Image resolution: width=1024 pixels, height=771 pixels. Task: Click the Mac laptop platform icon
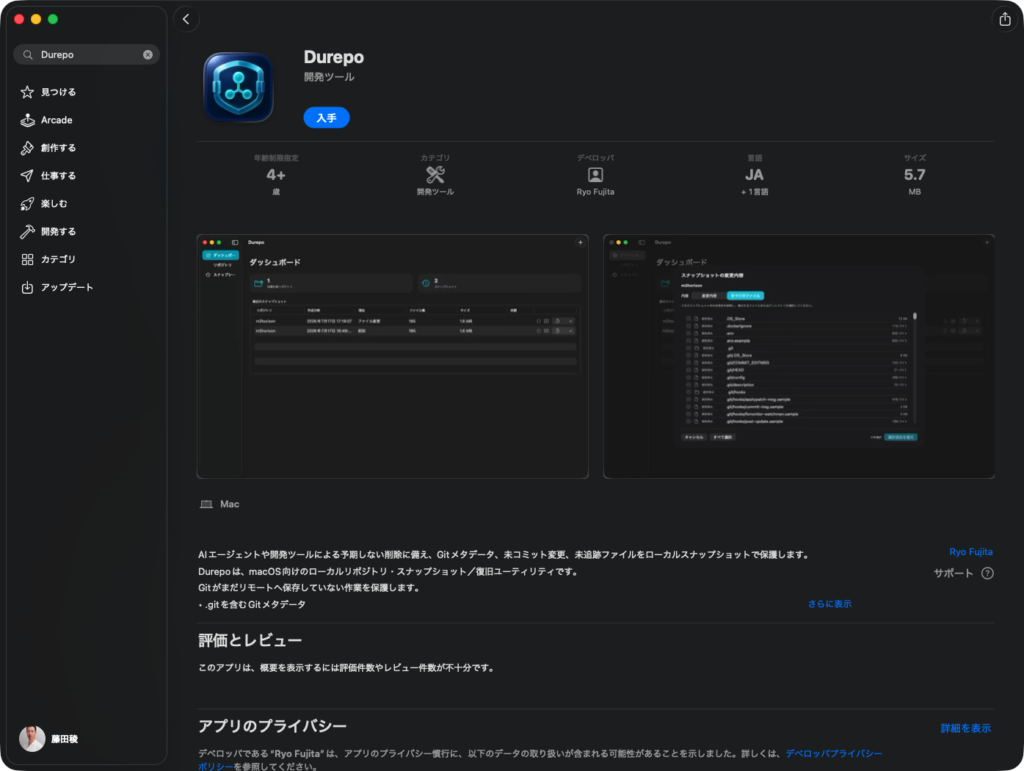pyautogui.click(x=206, y=504)
